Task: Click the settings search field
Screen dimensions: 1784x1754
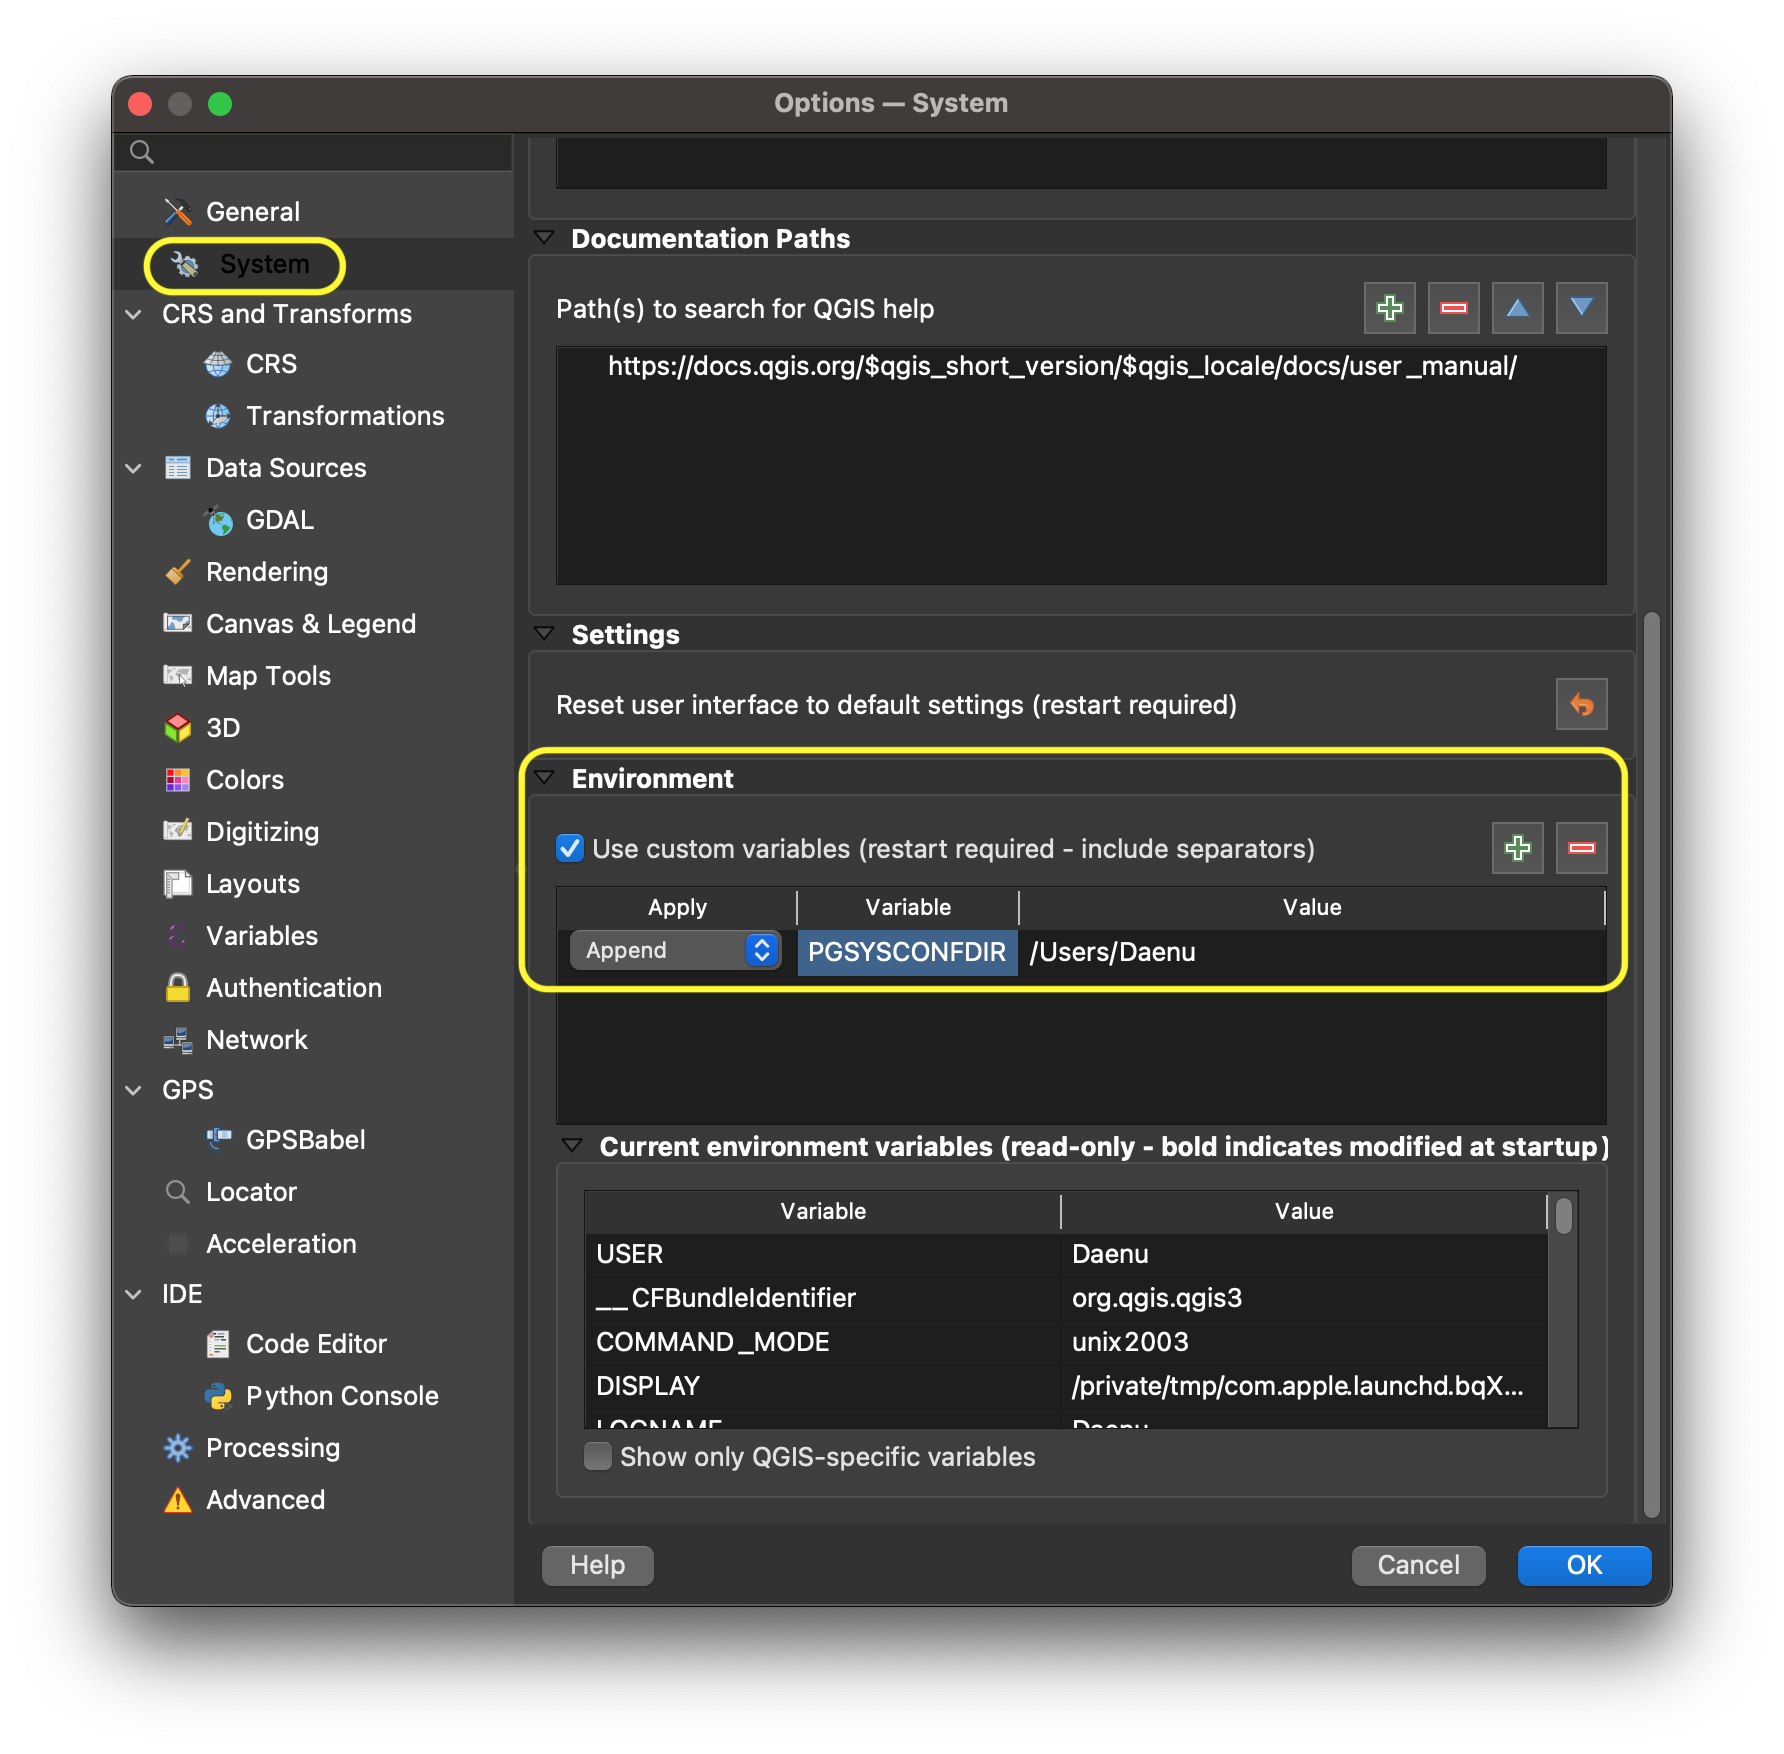Action: coord(312,152)
